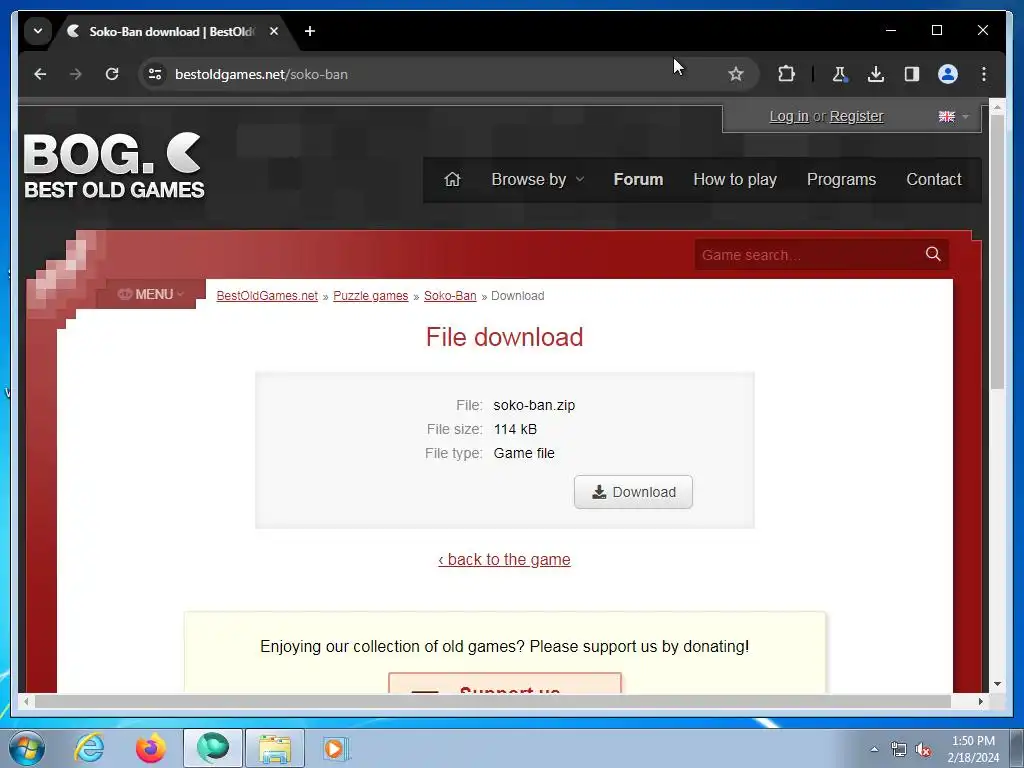Viewport: 1024px width, 768px height.
Task: Open the Contact page
Action: pyautogui.click(x=933, y=180)
